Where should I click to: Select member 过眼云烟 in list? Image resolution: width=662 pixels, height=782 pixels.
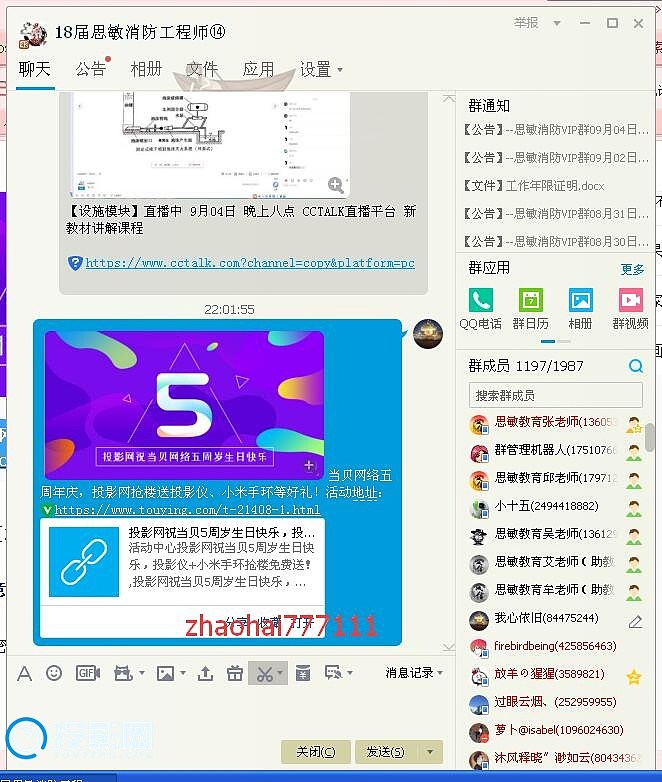(x=555, y=702)
